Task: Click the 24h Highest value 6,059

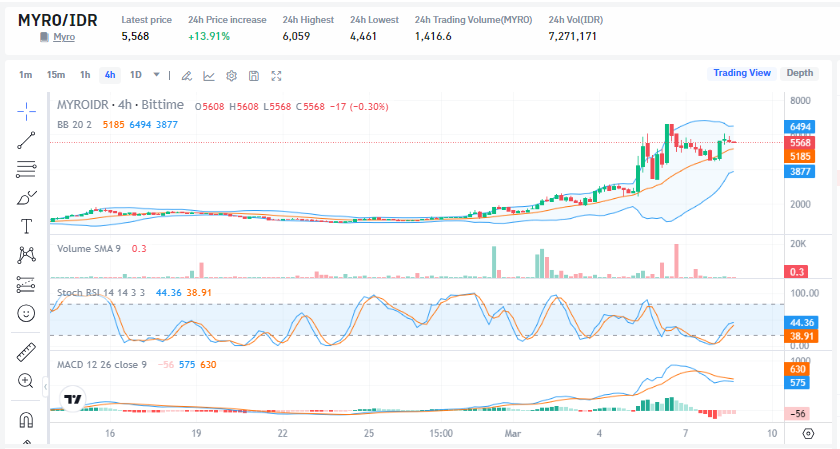Action: [296, 36]
